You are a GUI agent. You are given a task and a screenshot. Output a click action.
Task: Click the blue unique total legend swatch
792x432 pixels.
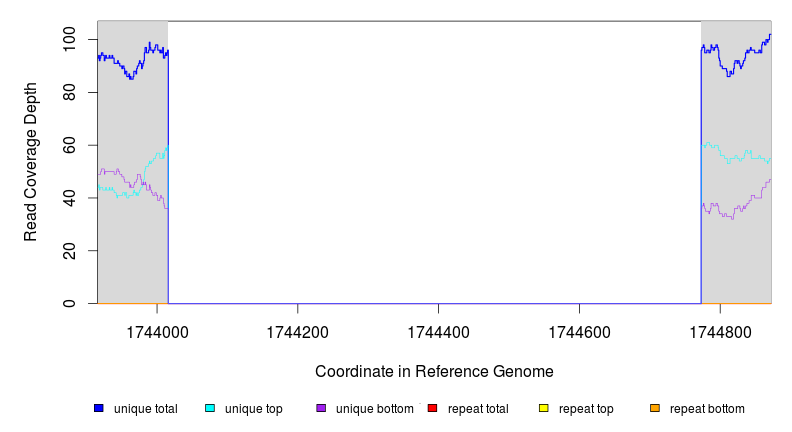point(99,408)
